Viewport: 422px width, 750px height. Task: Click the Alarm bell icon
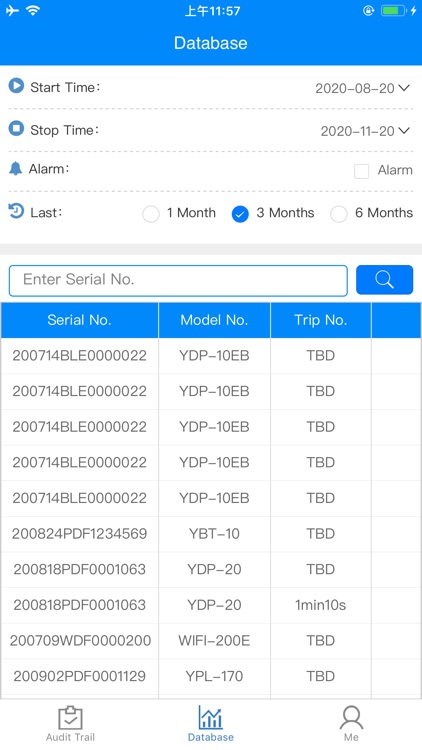point(16,168)
